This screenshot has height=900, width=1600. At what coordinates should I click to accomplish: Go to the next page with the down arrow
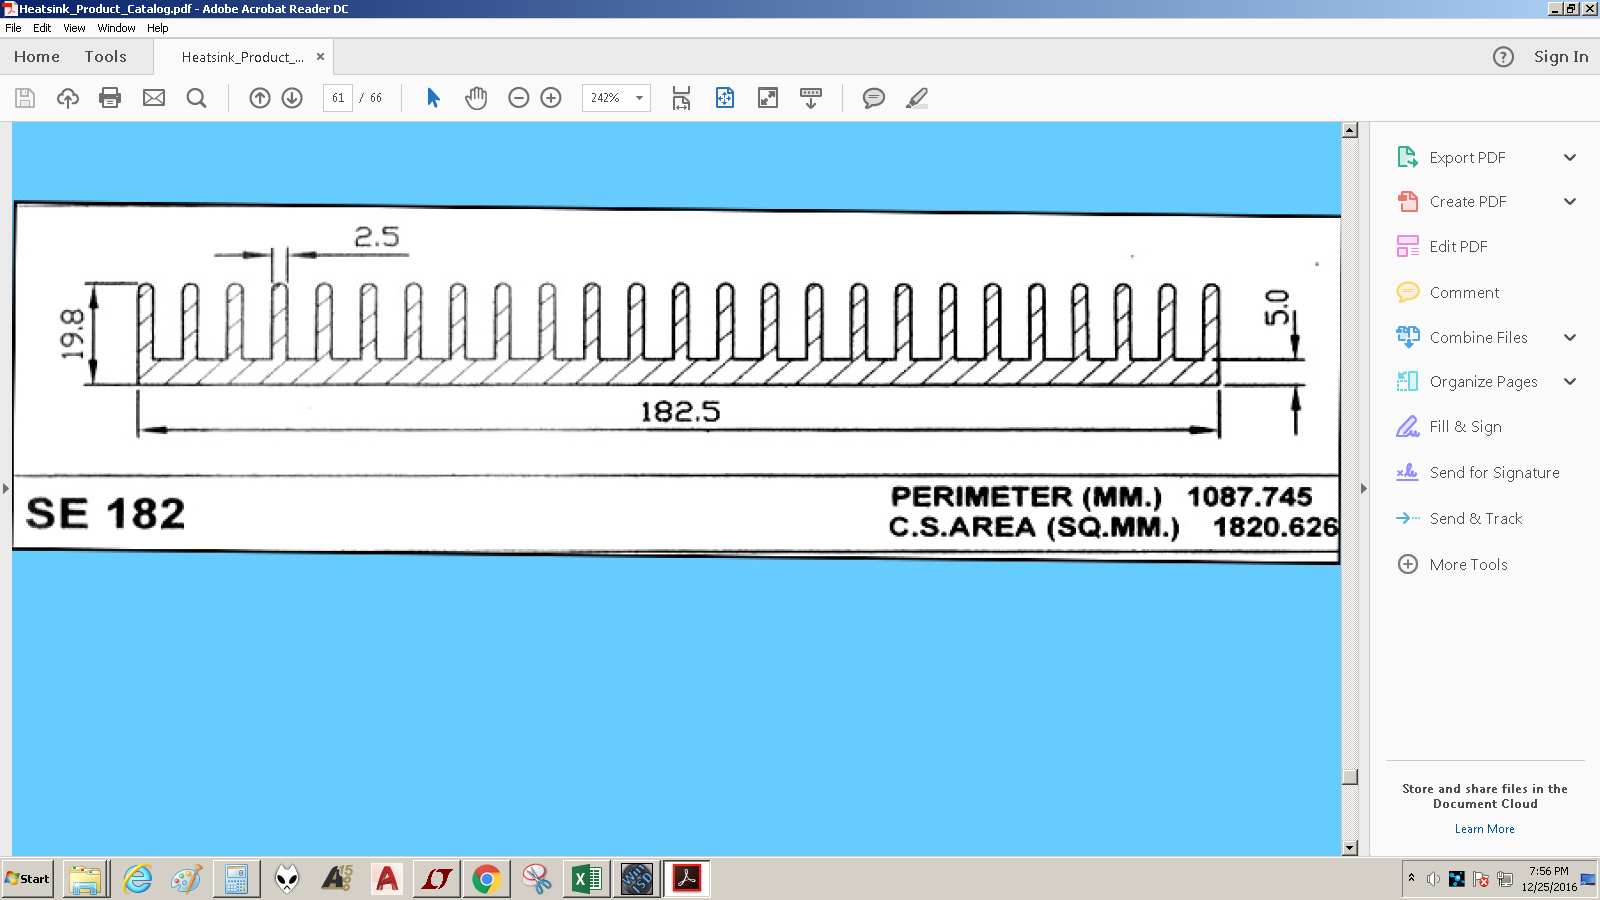(292, 98)
